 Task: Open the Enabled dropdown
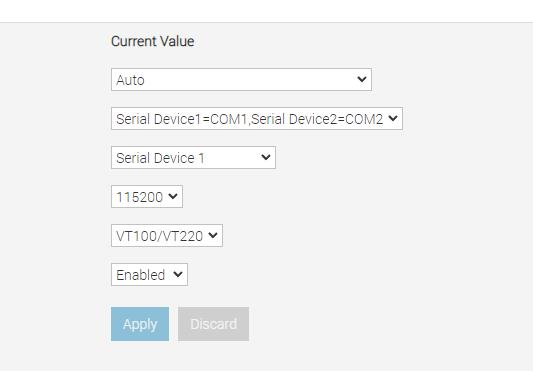click(149, 274)
